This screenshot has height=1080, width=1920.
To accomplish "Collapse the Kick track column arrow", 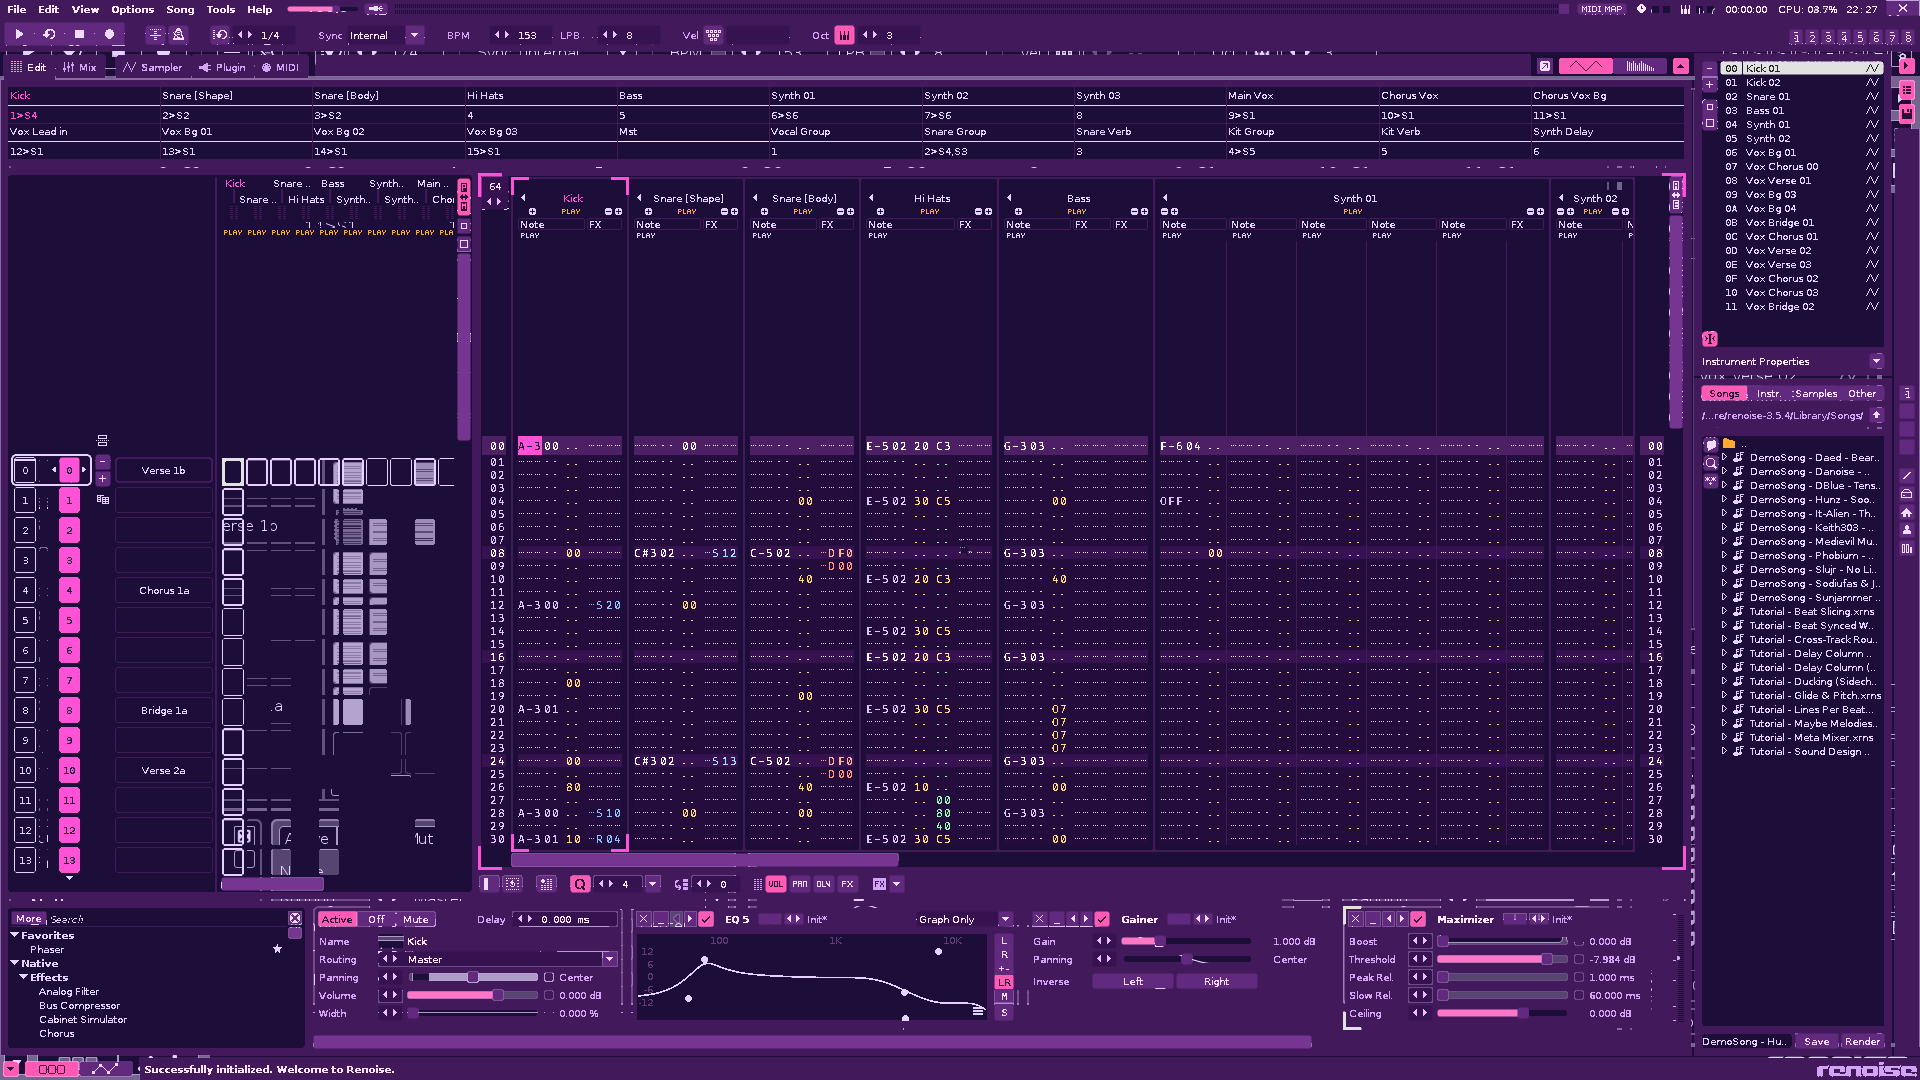I will coord(523,198).
